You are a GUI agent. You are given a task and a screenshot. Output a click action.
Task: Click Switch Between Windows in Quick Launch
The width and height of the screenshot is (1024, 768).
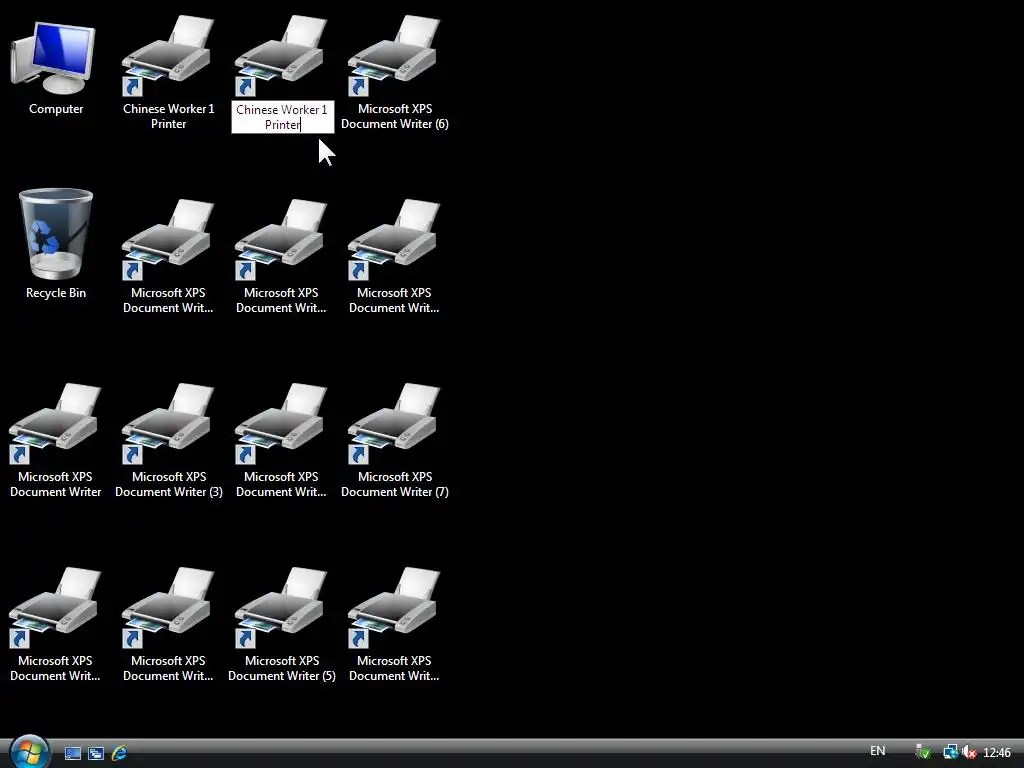96,754
